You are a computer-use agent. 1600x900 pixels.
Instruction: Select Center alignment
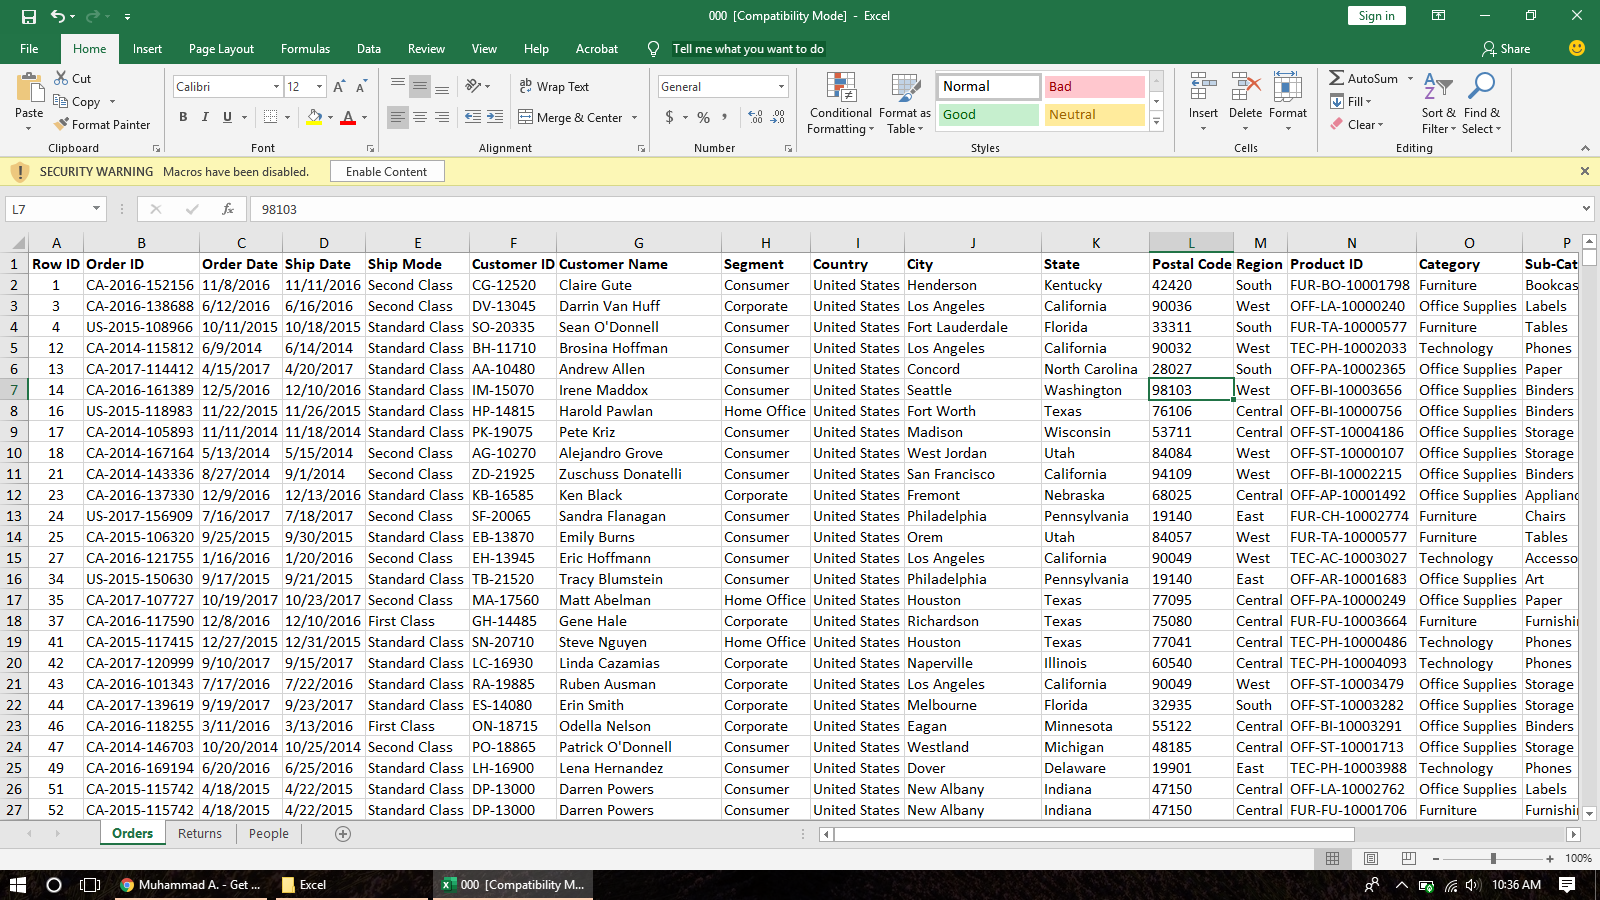click(x=419, y=117)
